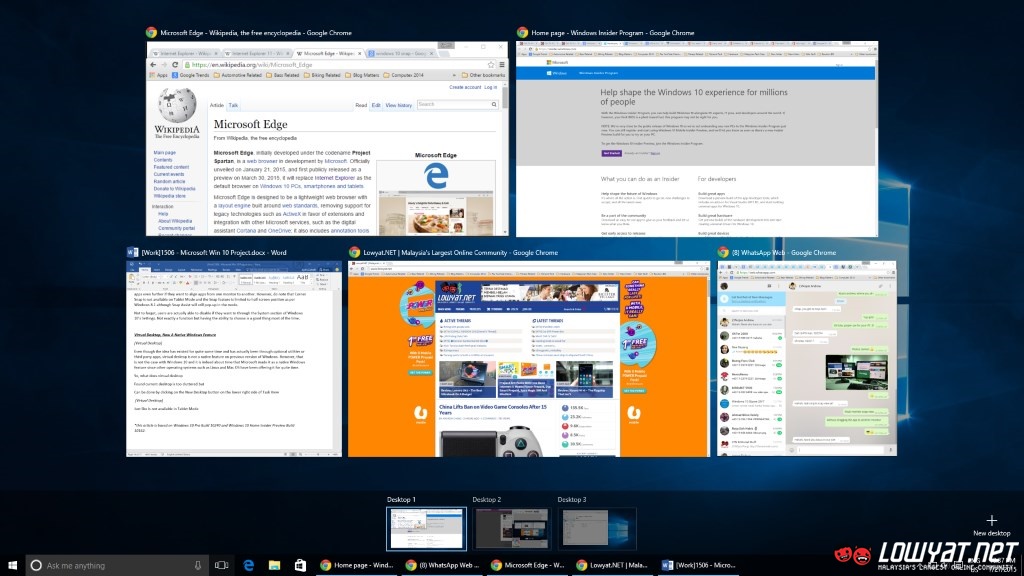Reload the Wikipedia page in Chrome
Viewport: 1024px width, 576px height.
tap(175, 65)
